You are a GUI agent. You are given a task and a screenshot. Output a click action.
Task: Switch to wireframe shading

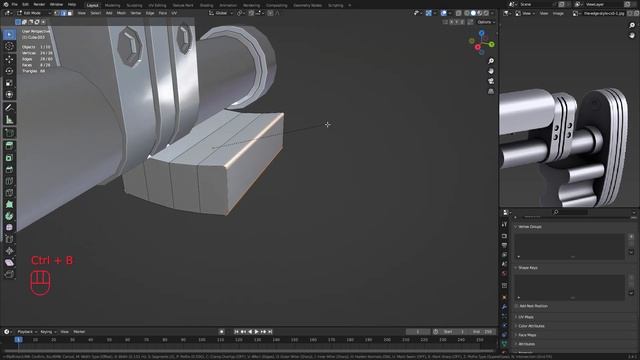coord(467,13)
